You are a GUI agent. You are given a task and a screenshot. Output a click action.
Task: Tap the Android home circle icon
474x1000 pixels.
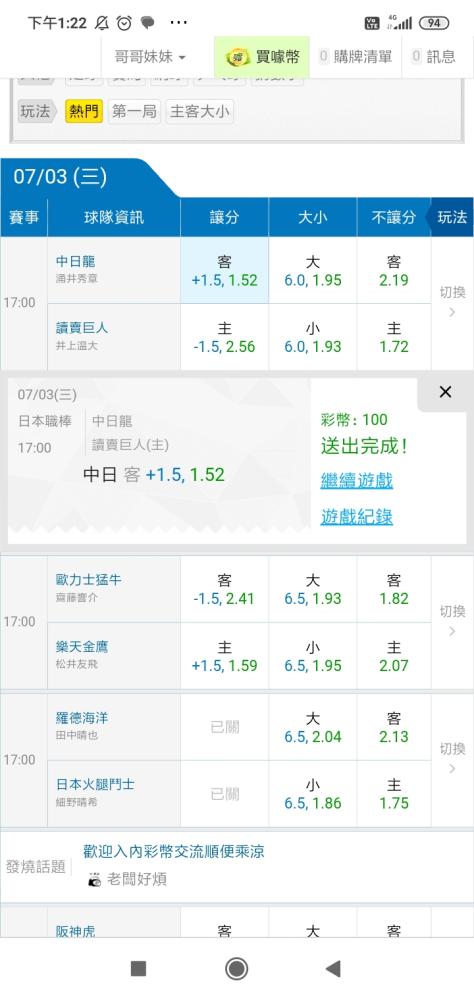pyautogui.click(x=237, y=969)
